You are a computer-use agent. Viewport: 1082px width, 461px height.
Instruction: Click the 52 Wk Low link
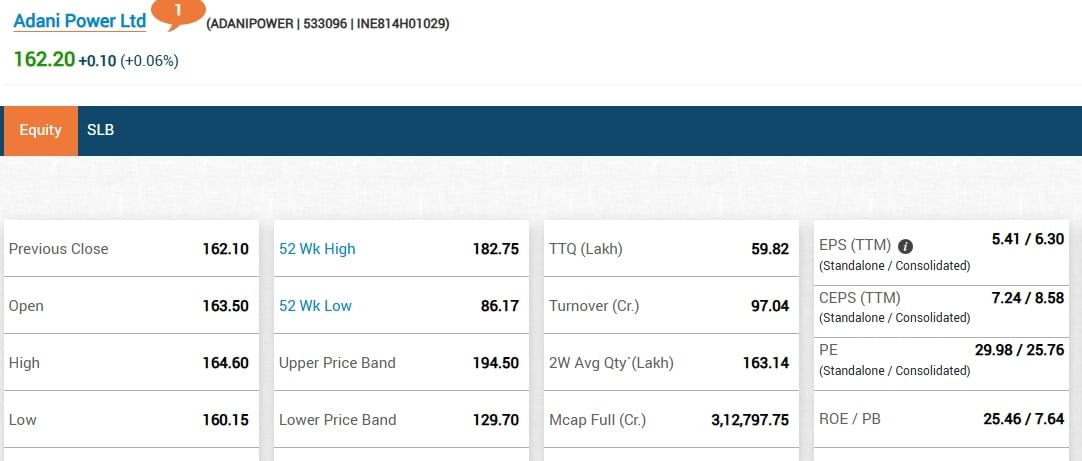pyautogui.click(x=315, y=306)
